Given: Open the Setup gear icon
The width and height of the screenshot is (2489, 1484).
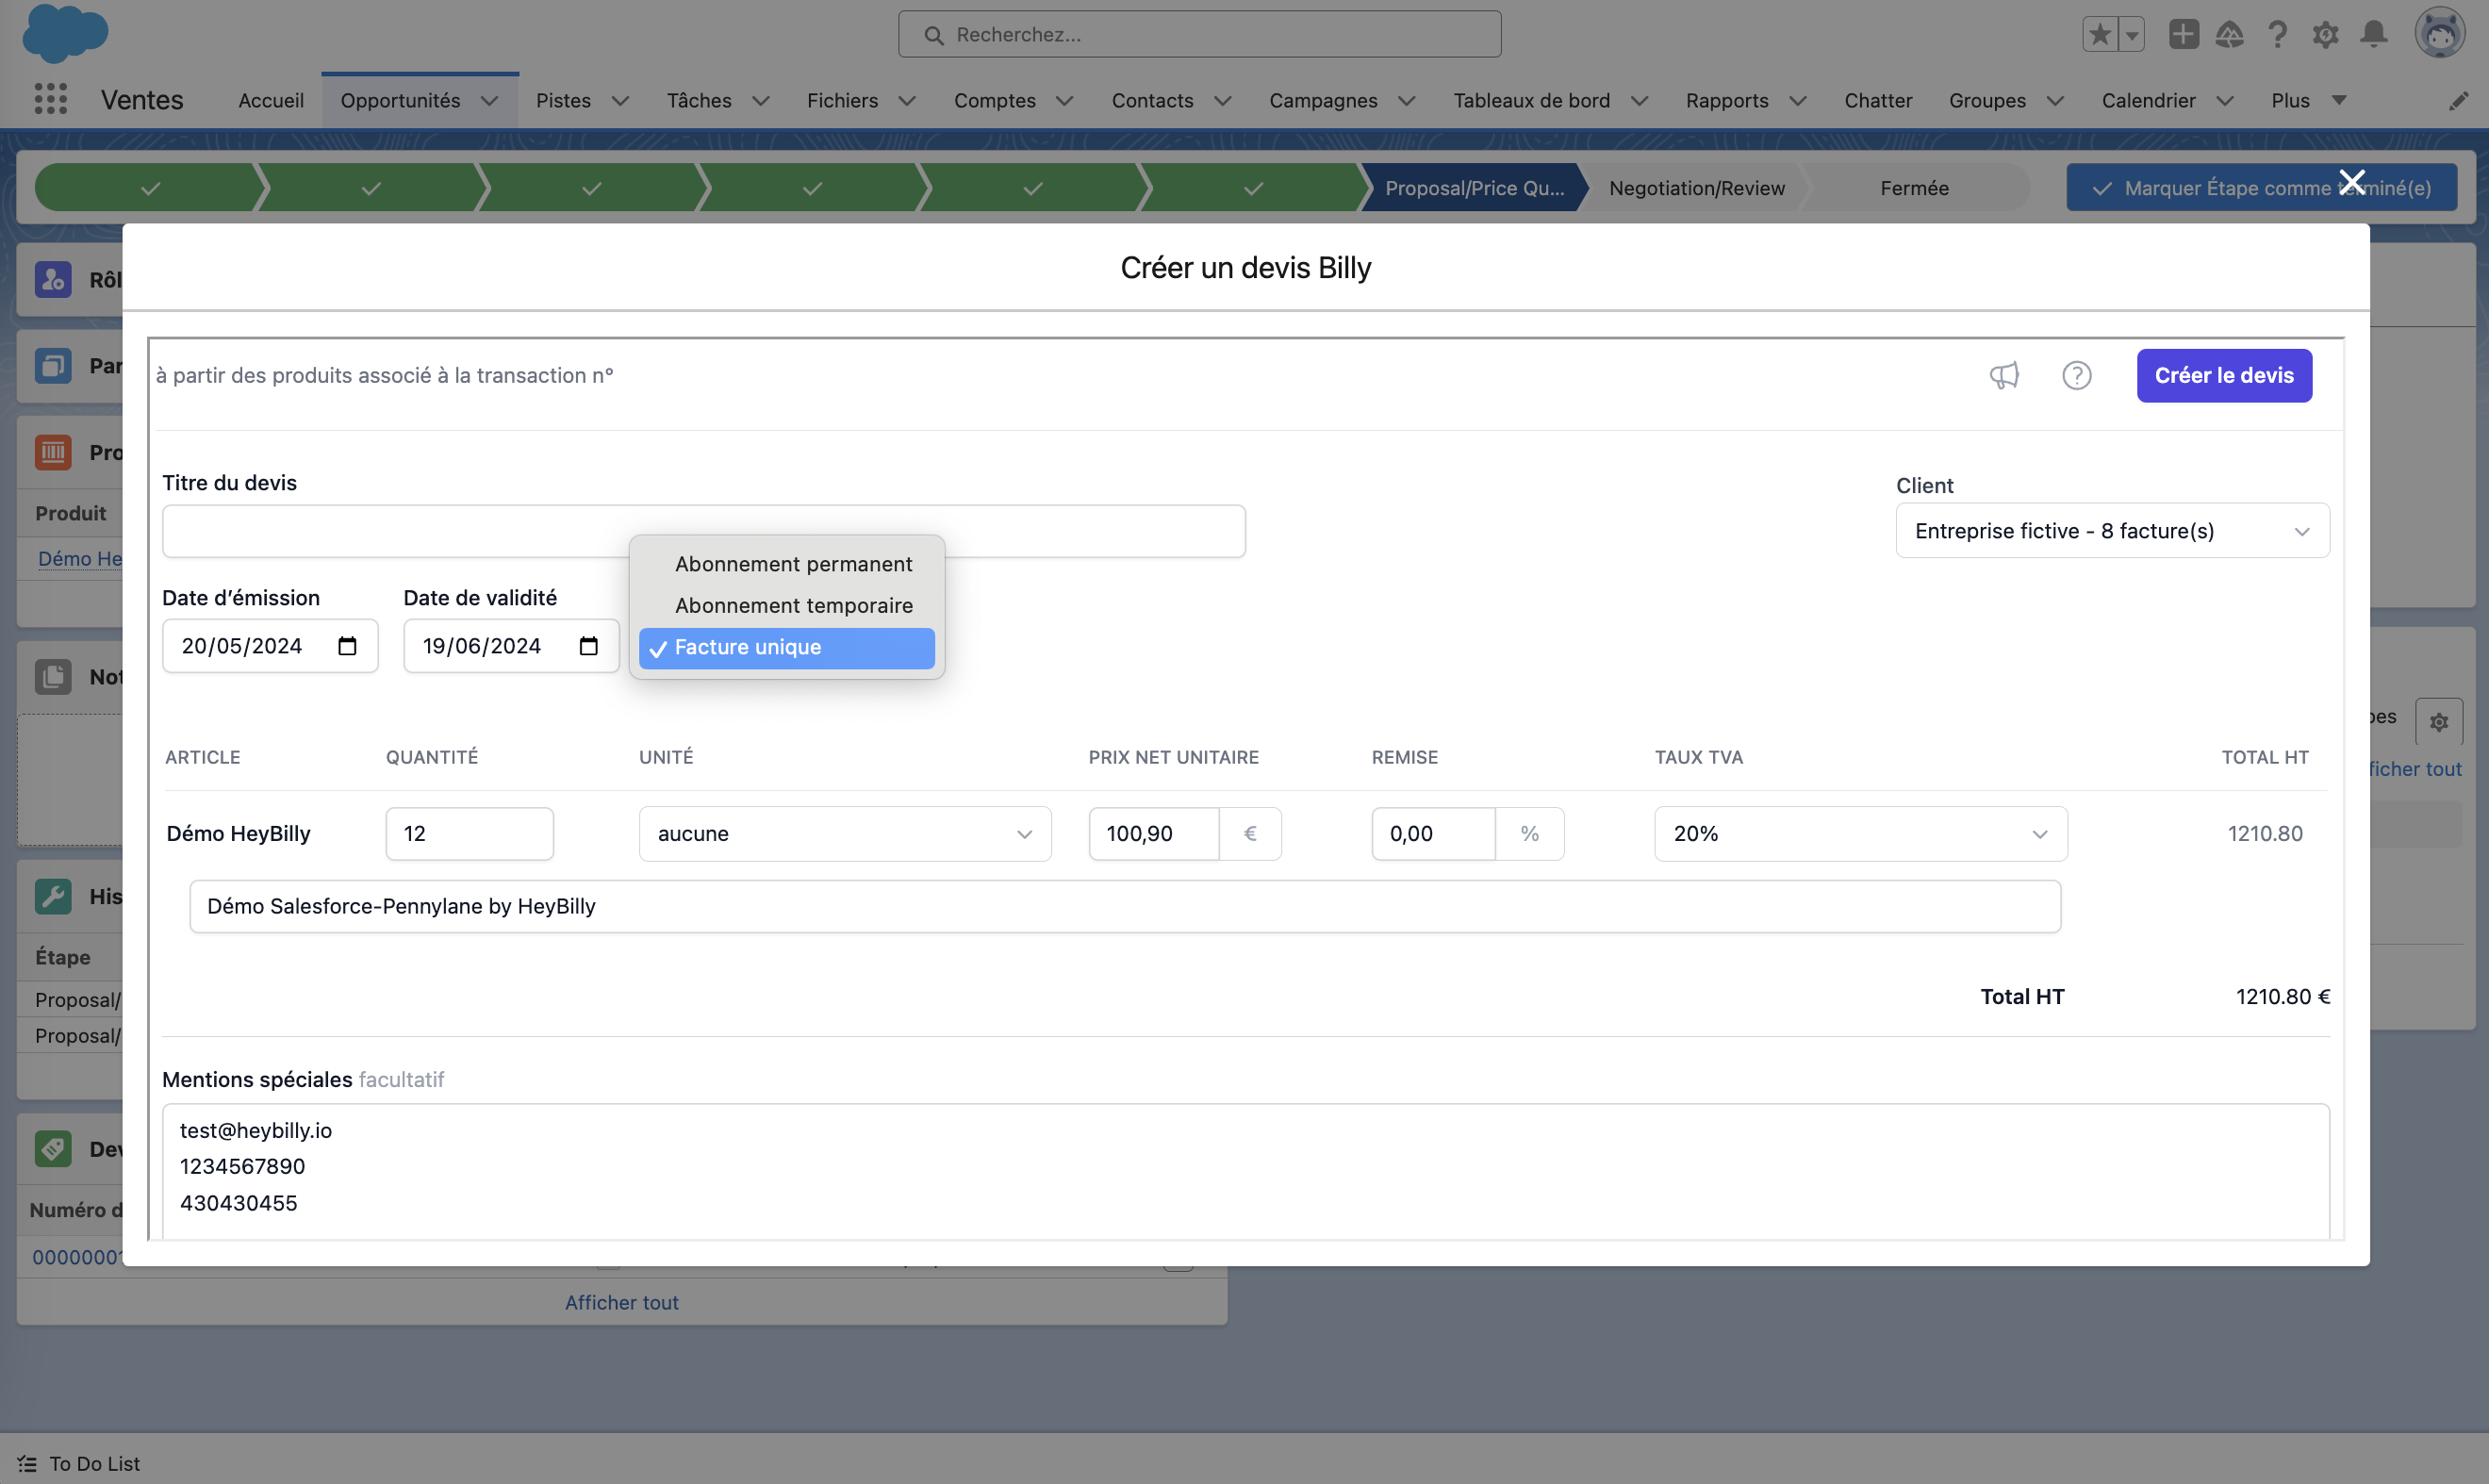Looking at the screenshot, I should click(2325, 34).
